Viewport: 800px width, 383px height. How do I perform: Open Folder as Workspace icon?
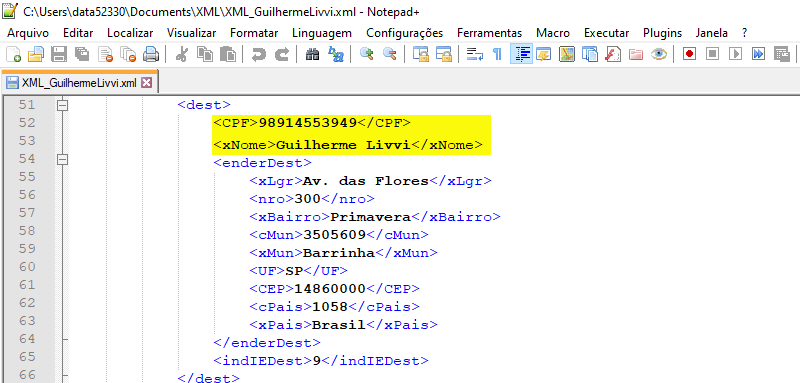(636, 54)
